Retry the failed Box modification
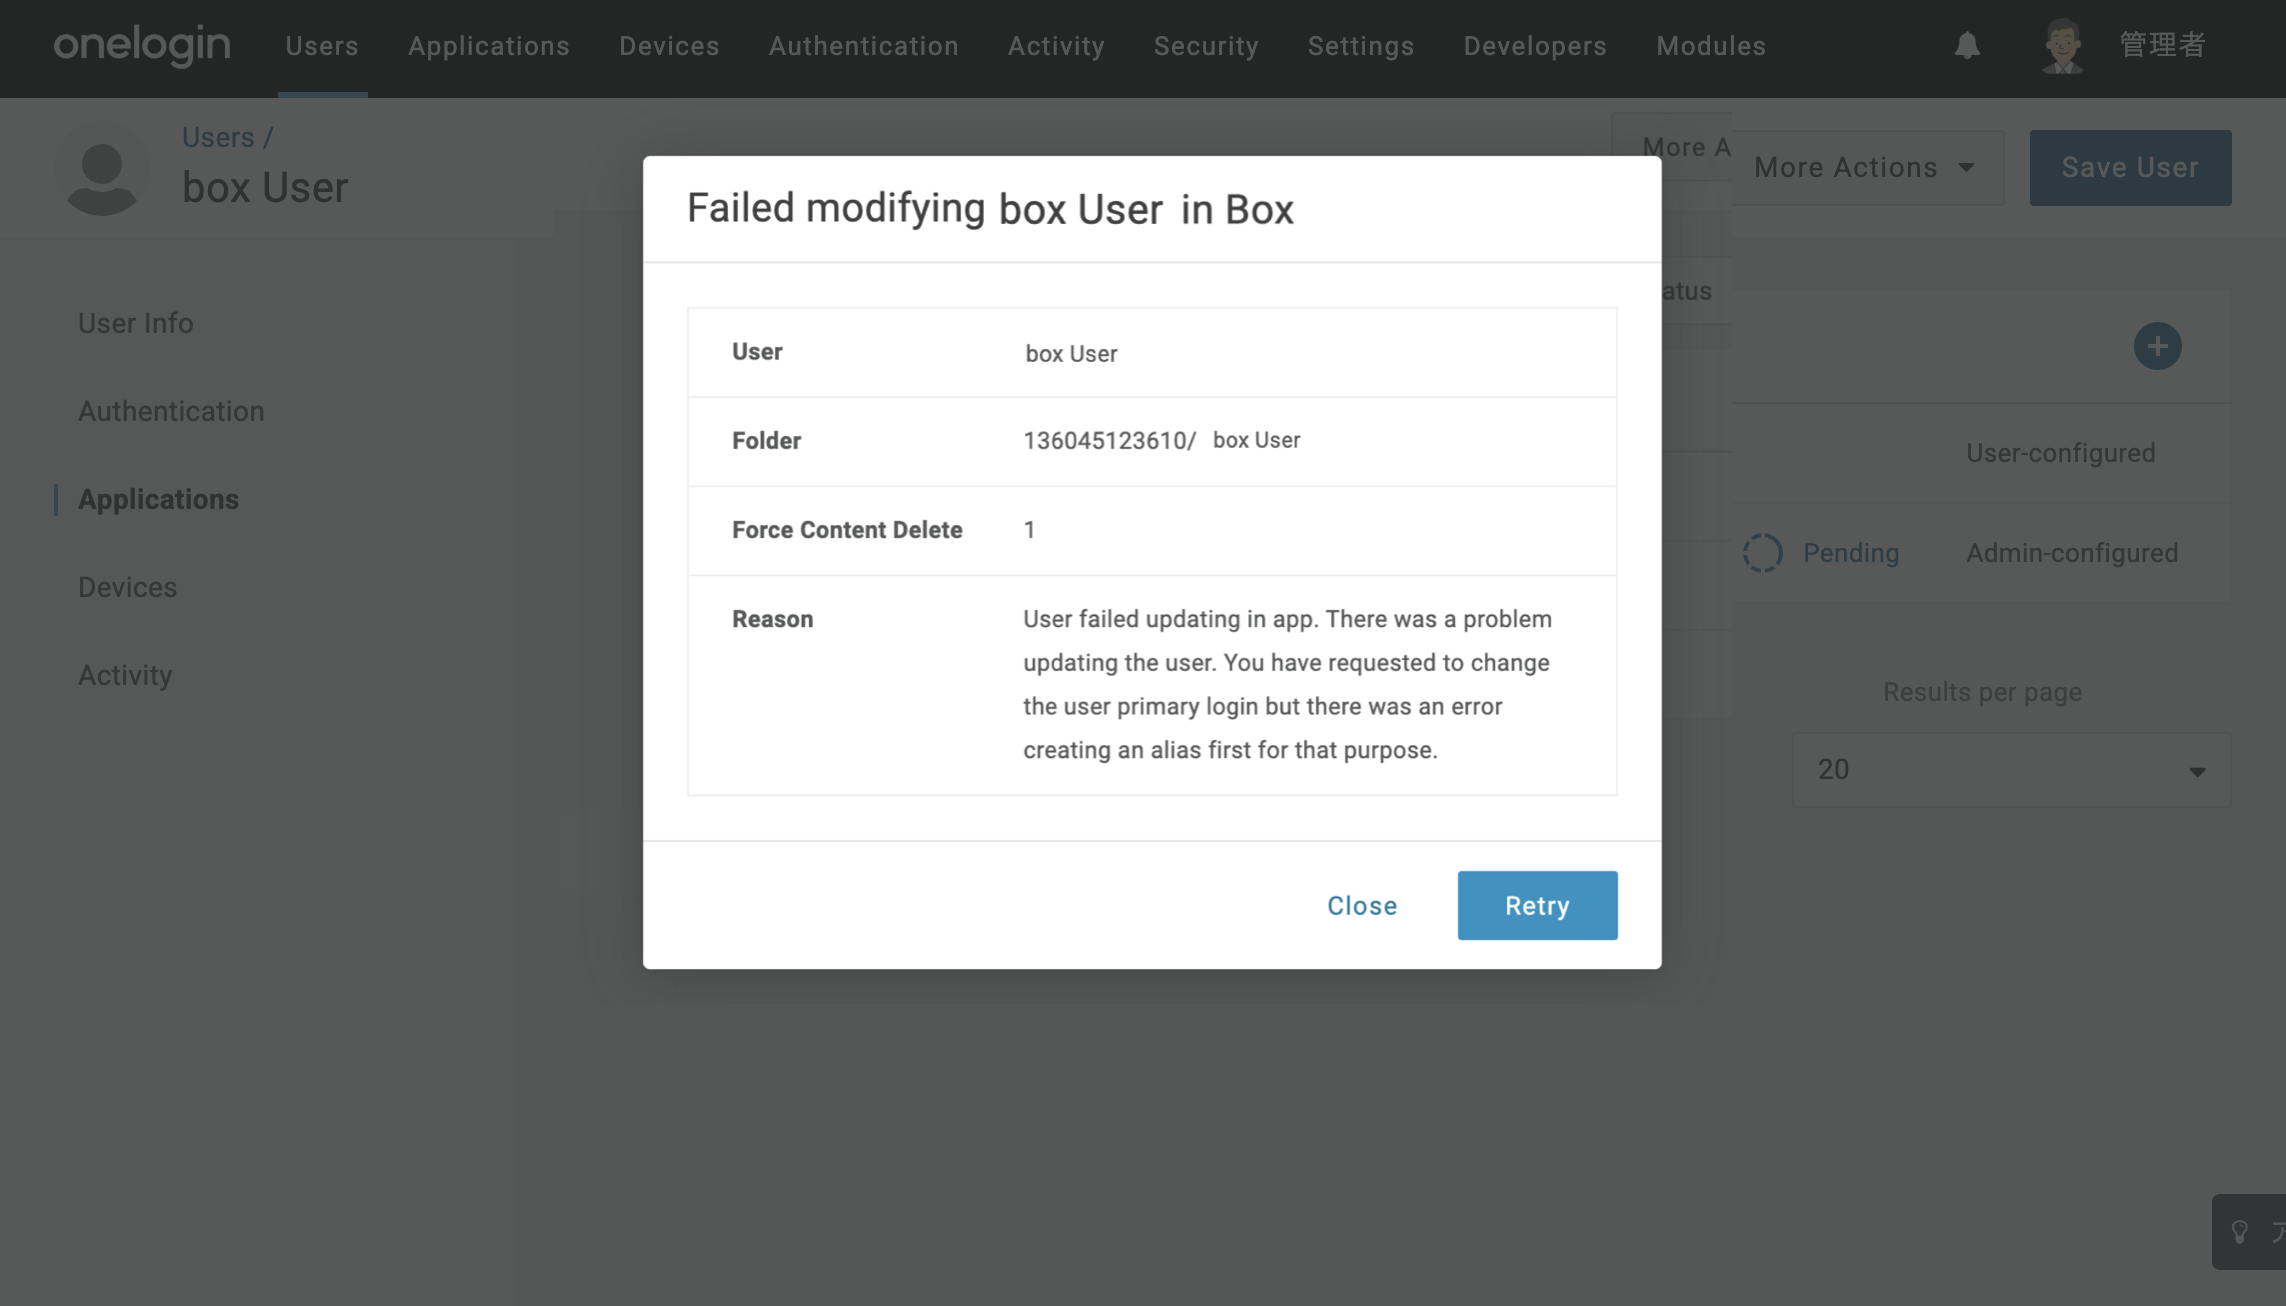Screen dimensions: 2286x1306 click(x=1537, y=906)
